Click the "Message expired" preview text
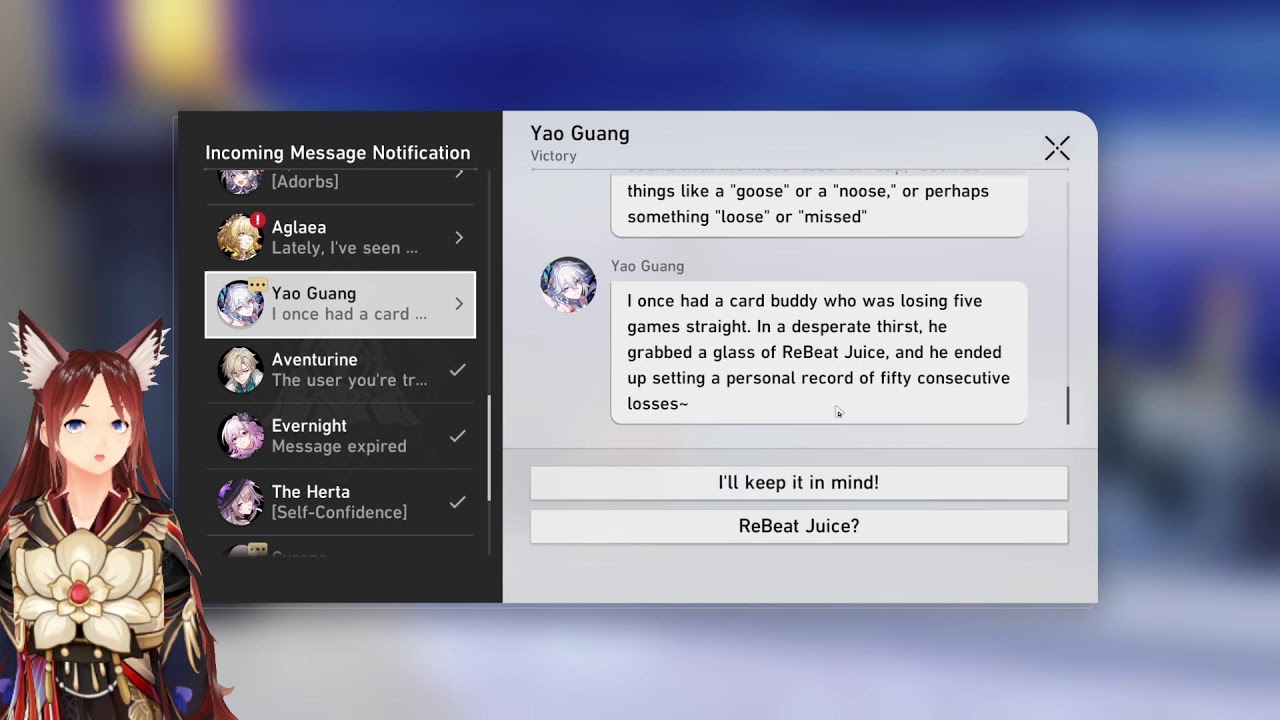1280x720 pixels. click(339, 446)
